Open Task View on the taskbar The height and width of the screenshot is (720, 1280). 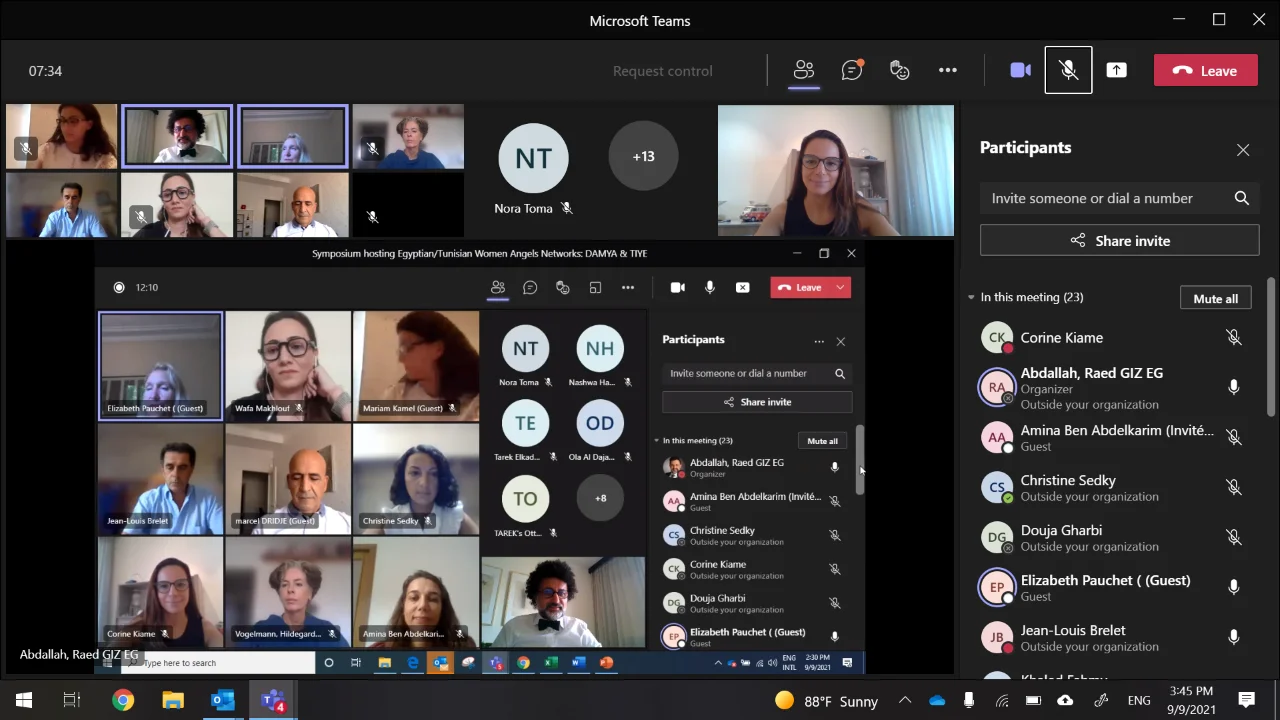(72, 700)
